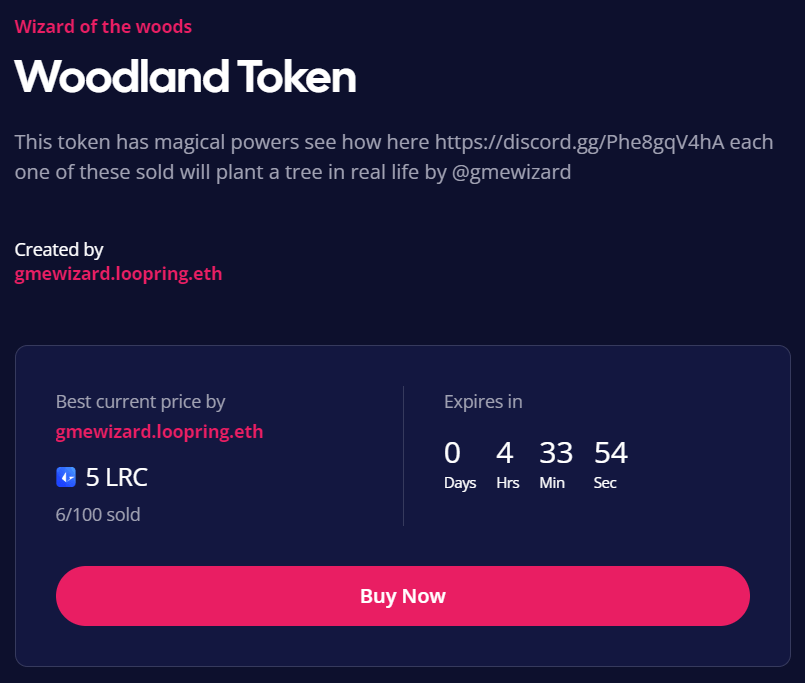The width and height of the screenshot is (805, 683).
Task: Click the 5 LRC price text
Action: click(117, 478)
